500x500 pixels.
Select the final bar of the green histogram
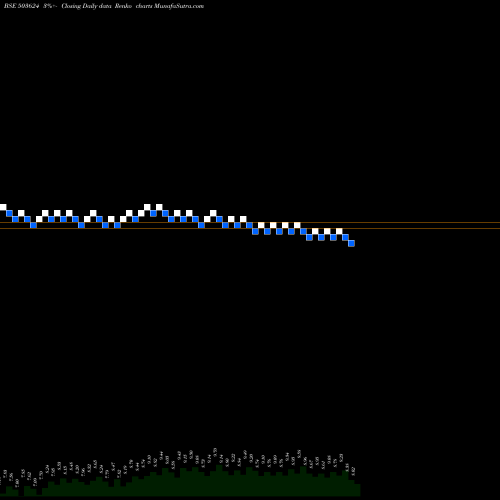click(357, 490)
